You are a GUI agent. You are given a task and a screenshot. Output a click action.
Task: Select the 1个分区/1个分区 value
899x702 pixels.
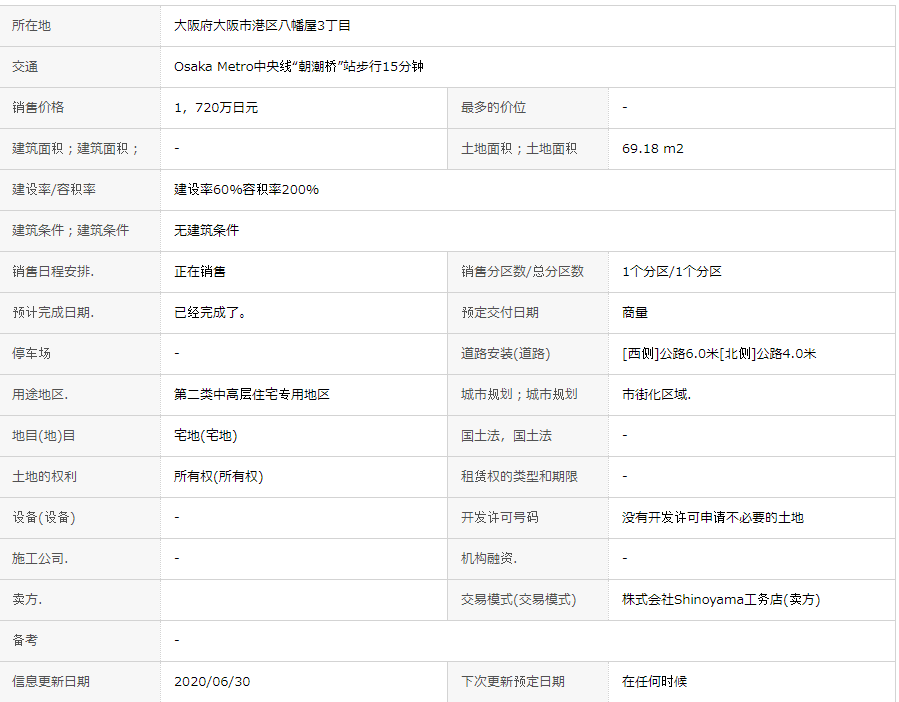[x=671, y=272]
